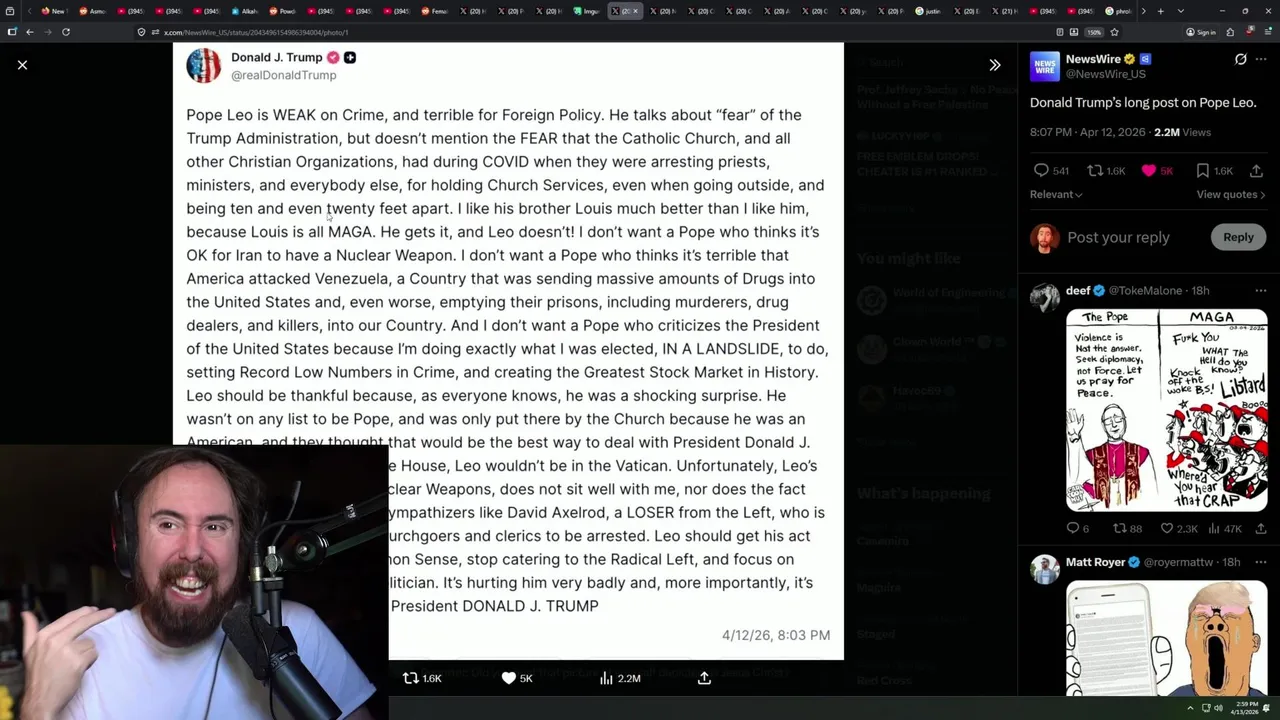Unlike the post with pink heart 5K
This screenshot has height=720, width=1280.
coord(1158,171)
